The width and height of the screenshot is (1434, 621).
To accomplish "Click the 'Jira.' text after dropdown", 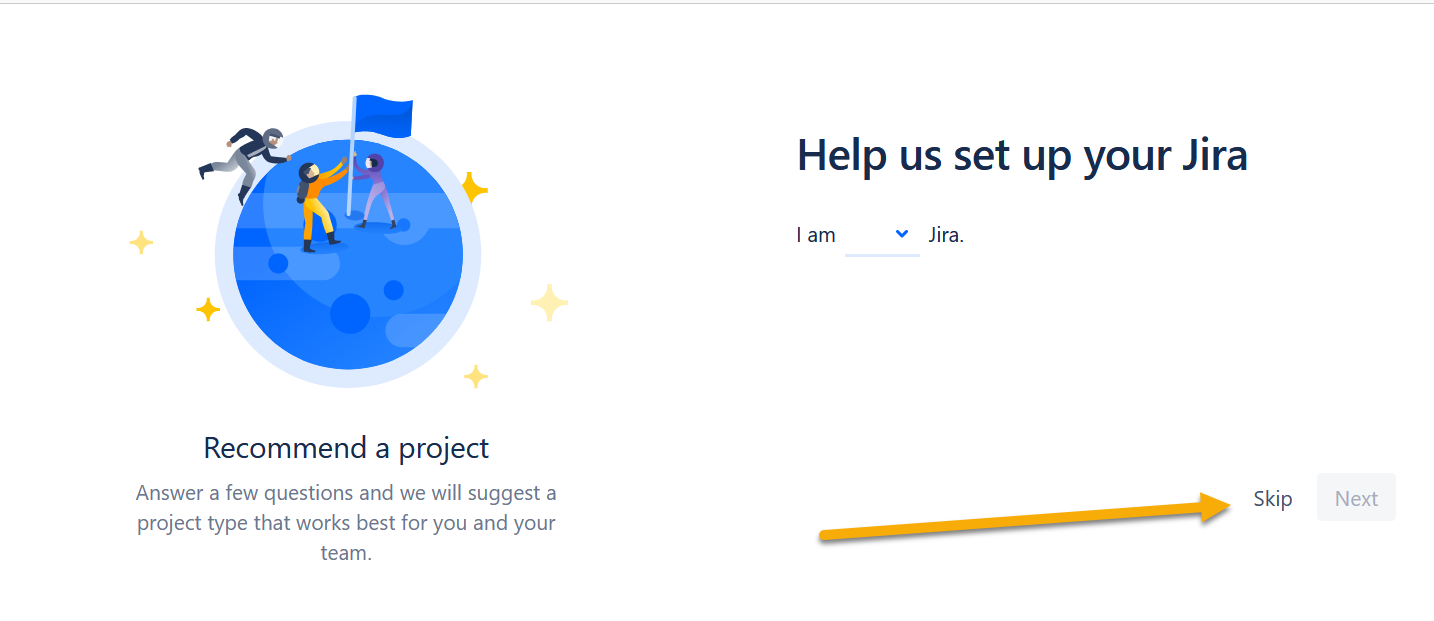I will [x=946, y=236].
